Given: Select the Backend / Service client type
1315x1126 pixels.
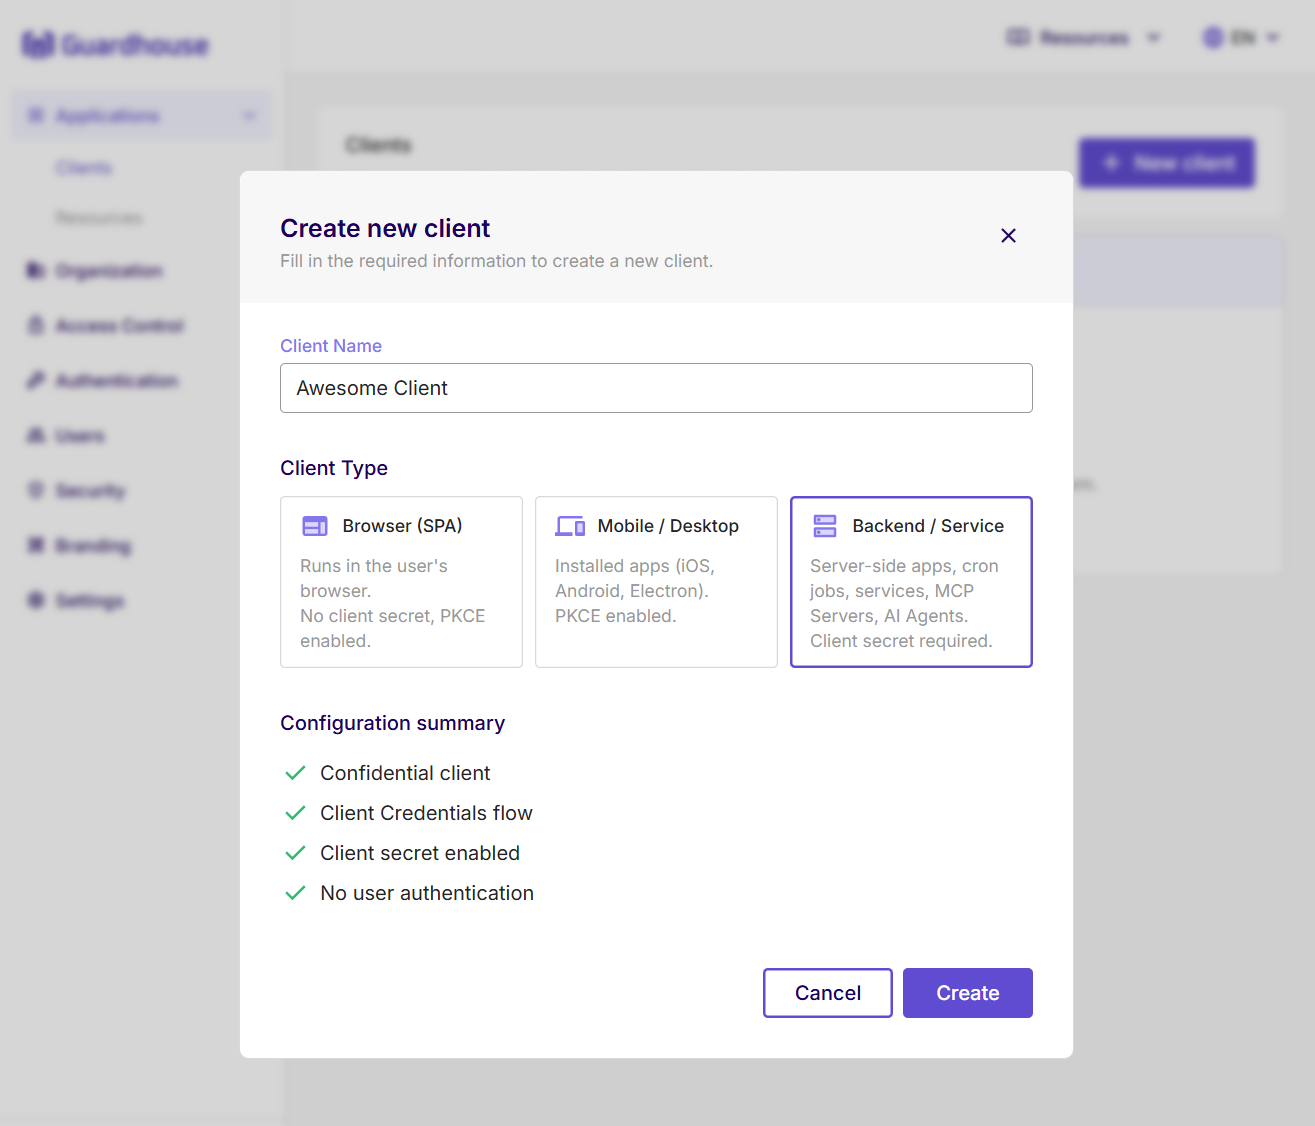Looking at the screenshot, I should (x=911, y=582).
